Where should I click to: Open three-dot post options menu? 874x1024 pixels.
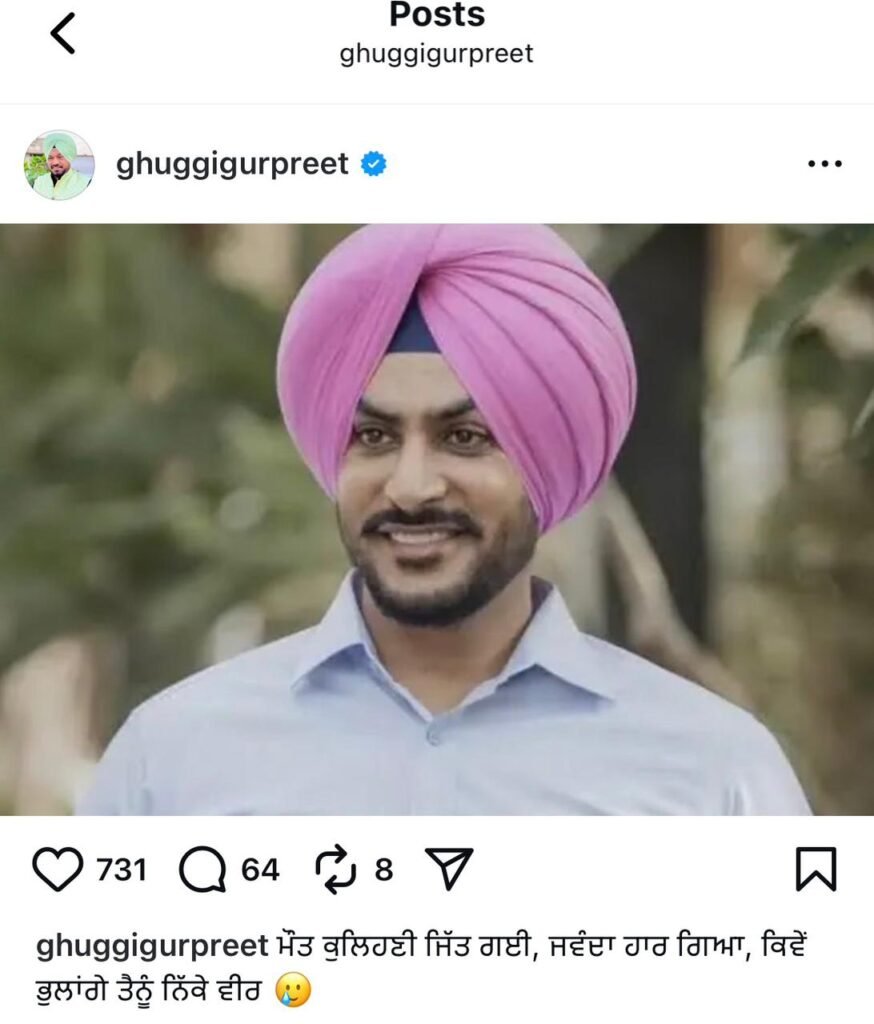[x=824, y=164]
